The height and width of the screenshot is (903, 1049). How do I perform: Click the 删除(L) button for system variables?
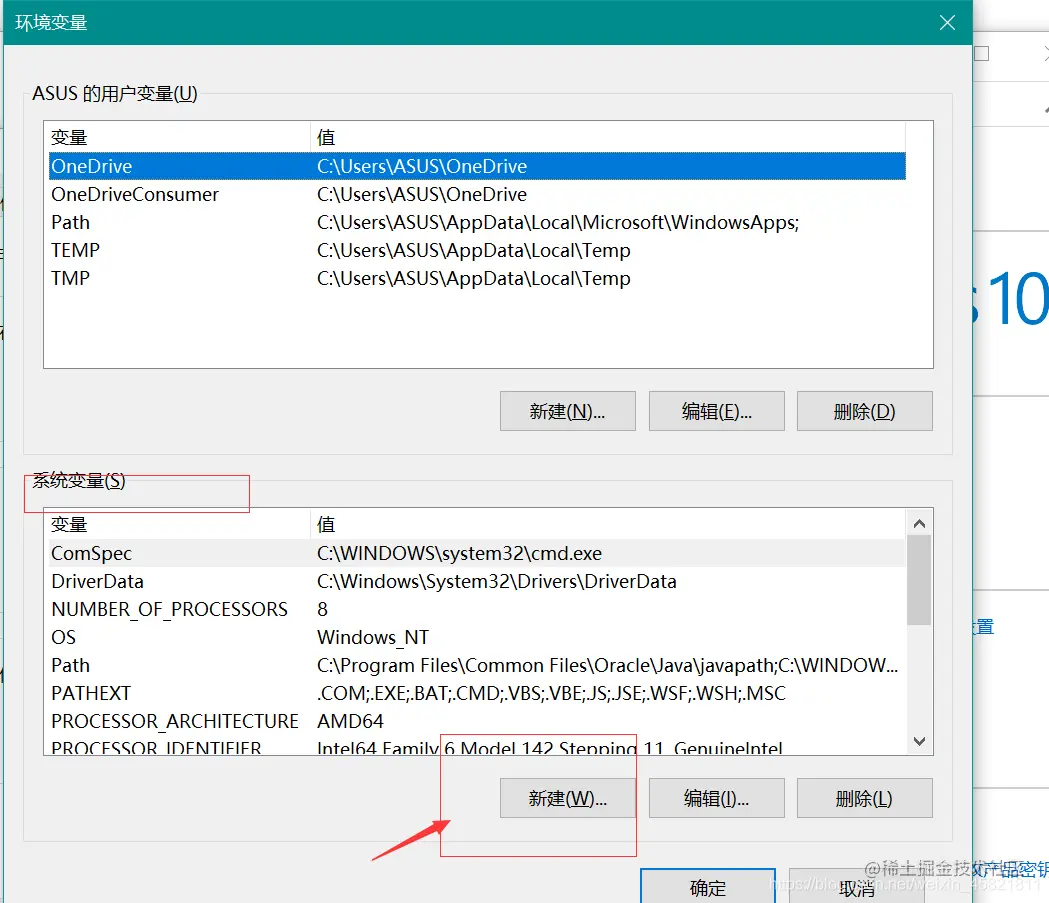864,797
